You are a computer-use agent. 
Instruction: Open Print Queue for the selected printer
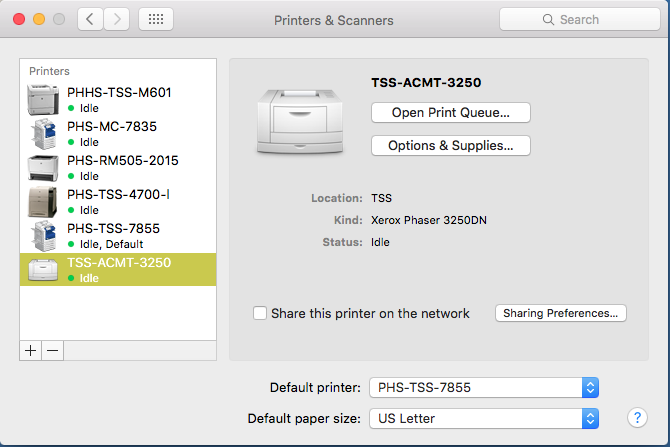click(450, 112)
